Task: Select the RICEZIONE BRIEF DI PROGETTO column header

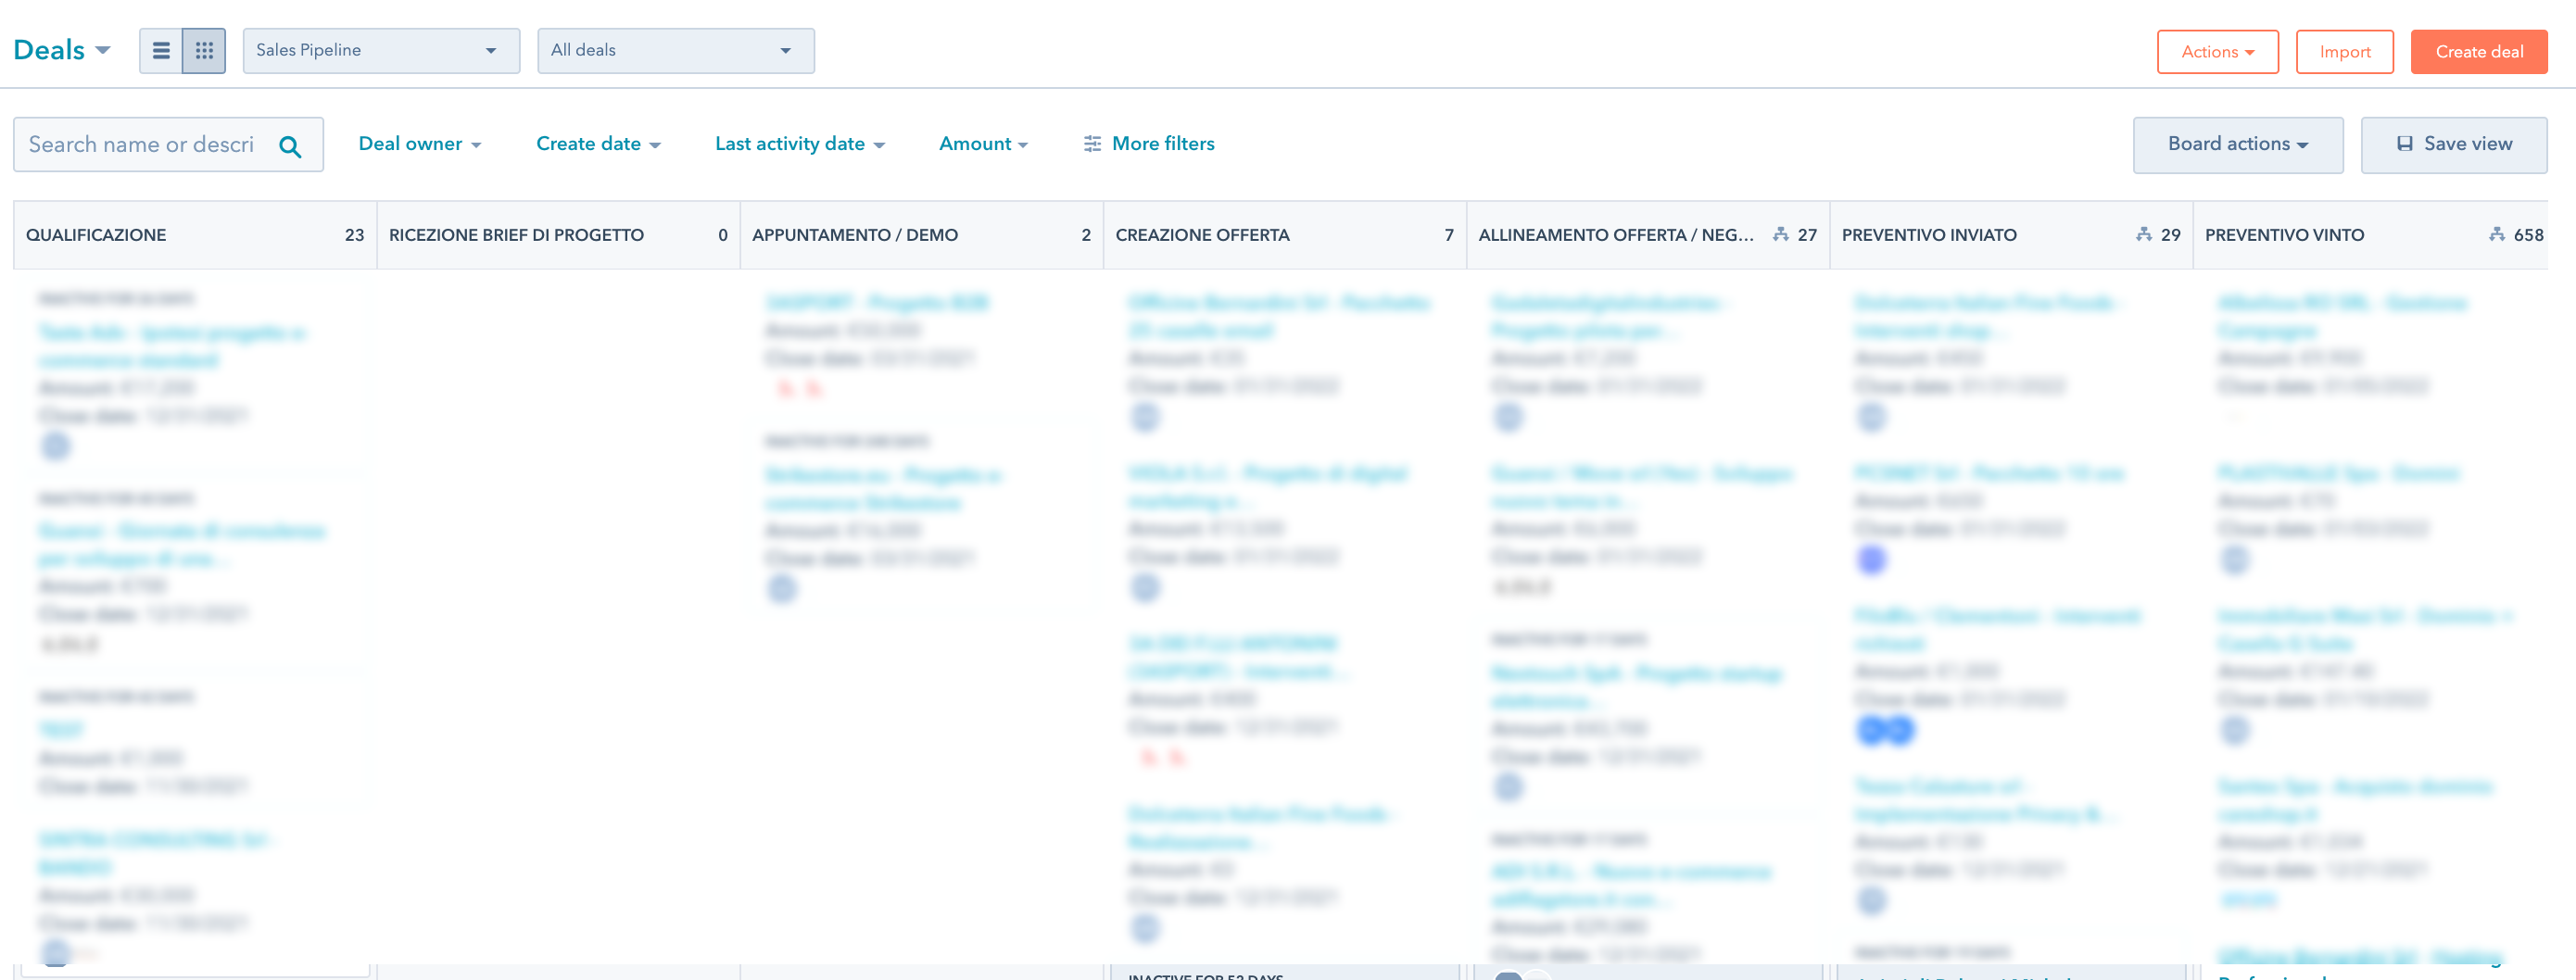Action: (558, 235)
